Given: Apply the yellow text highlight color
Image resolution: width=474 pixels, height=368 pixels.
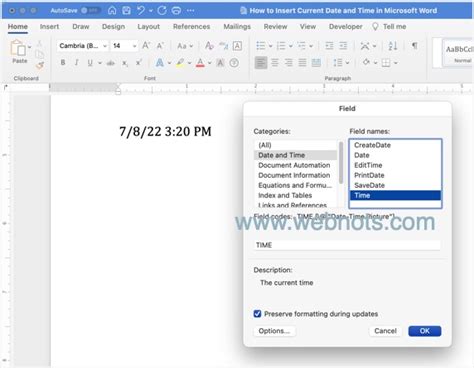Looking at the screenshot, I should coord(180,63).
